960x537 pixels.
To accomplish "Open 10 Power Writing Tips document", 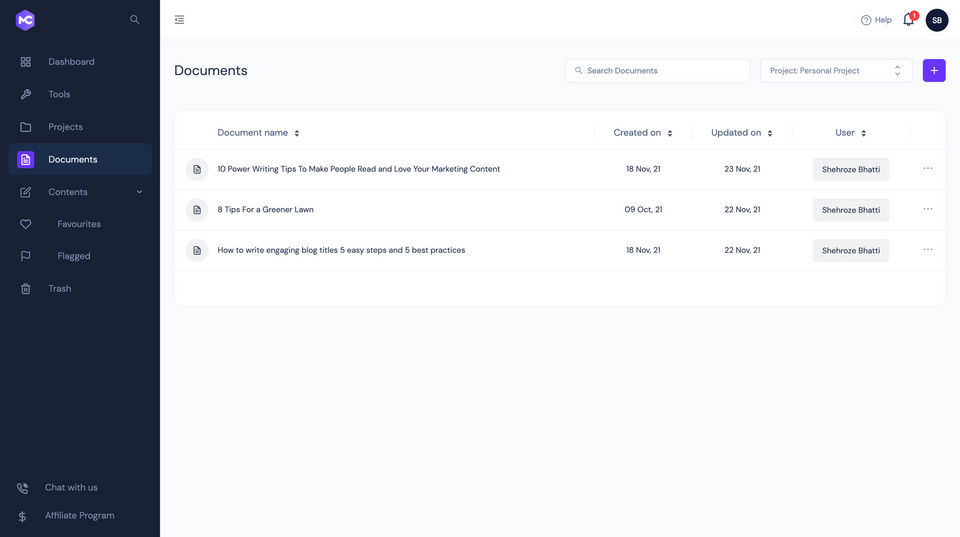I will [x=359, y=169].
